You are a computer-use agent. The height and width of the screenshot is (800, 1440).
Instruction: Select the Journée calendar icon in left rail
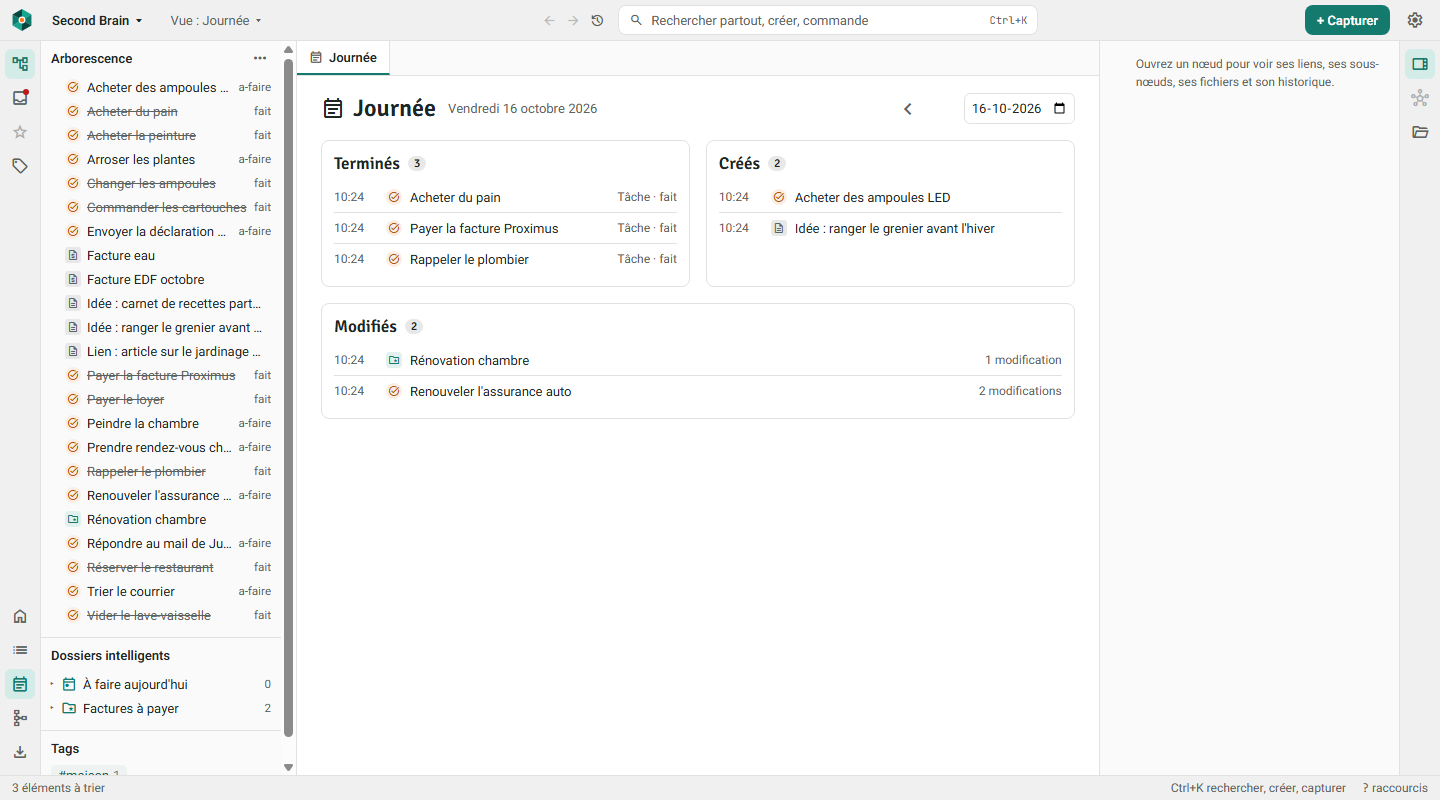[x=20, y=684]
